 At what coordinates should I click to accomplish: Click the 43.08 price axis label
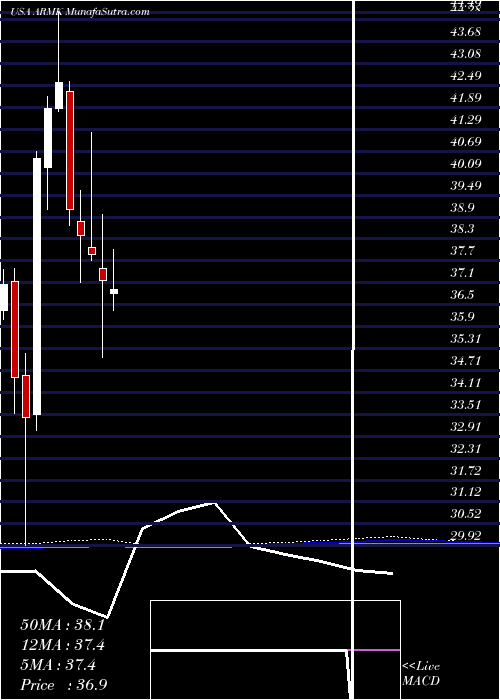coord(465,54)
